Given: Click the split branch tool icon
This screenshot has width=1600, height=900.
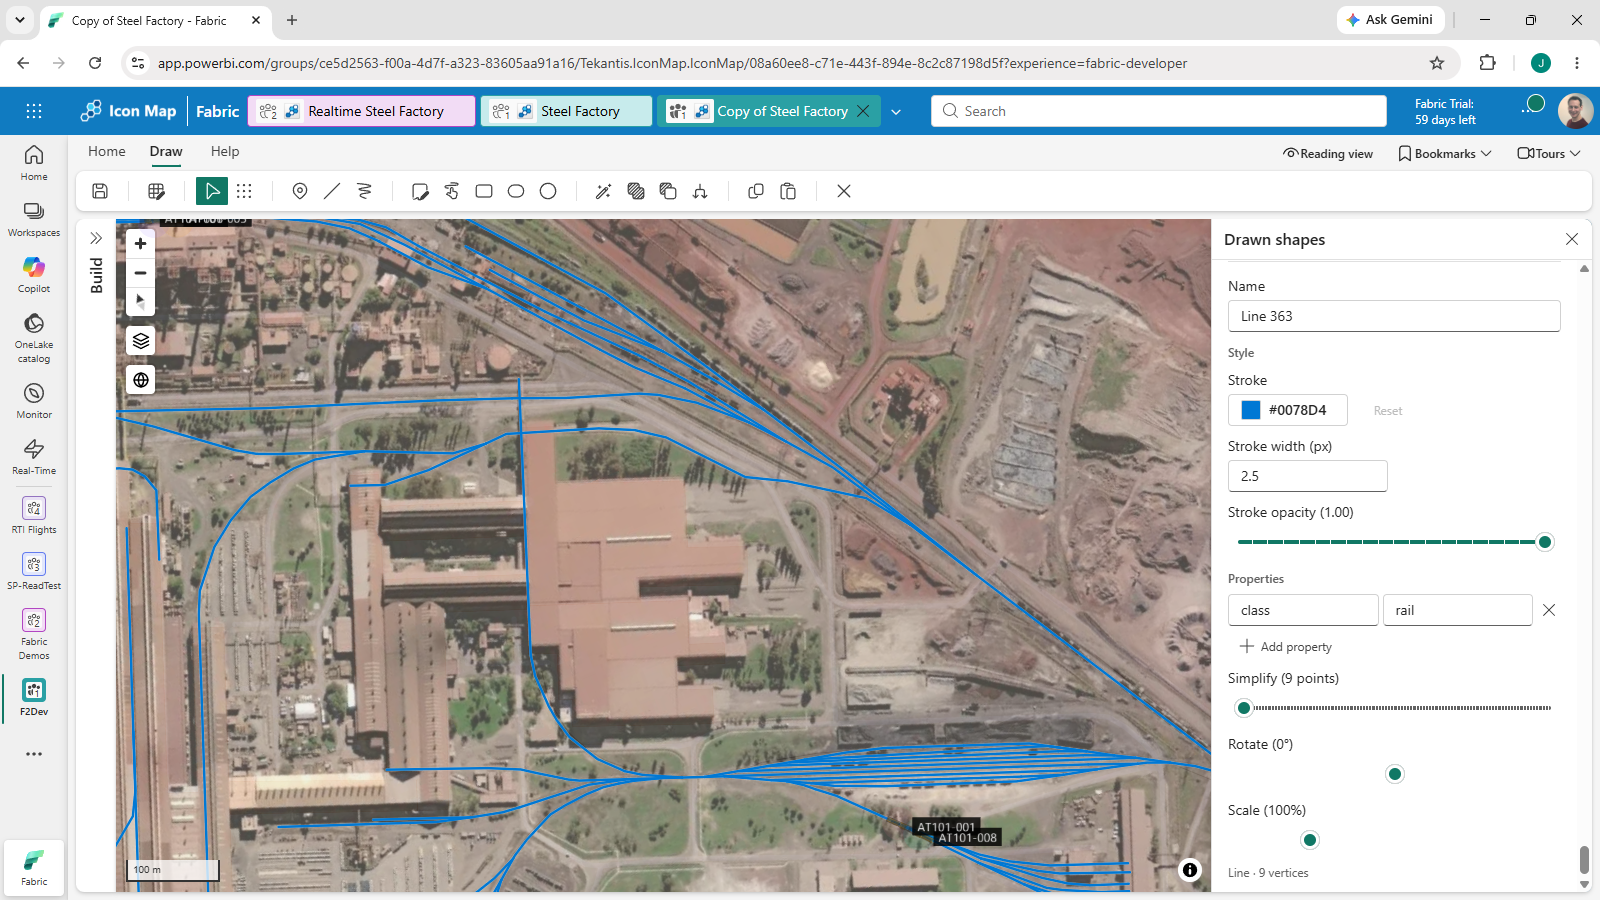Looking at the screenshot, I should pos(700,191).
